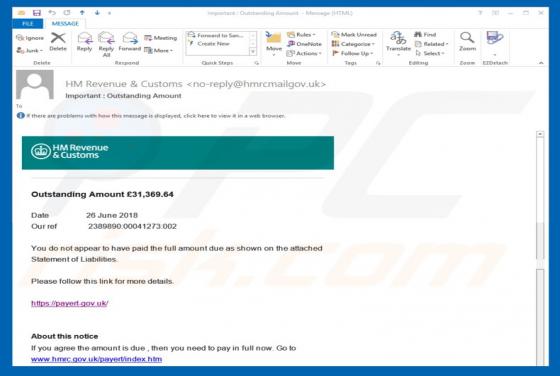Click the EZDetach add-in icon
The image size is (560, 376).
click(495, 38)
